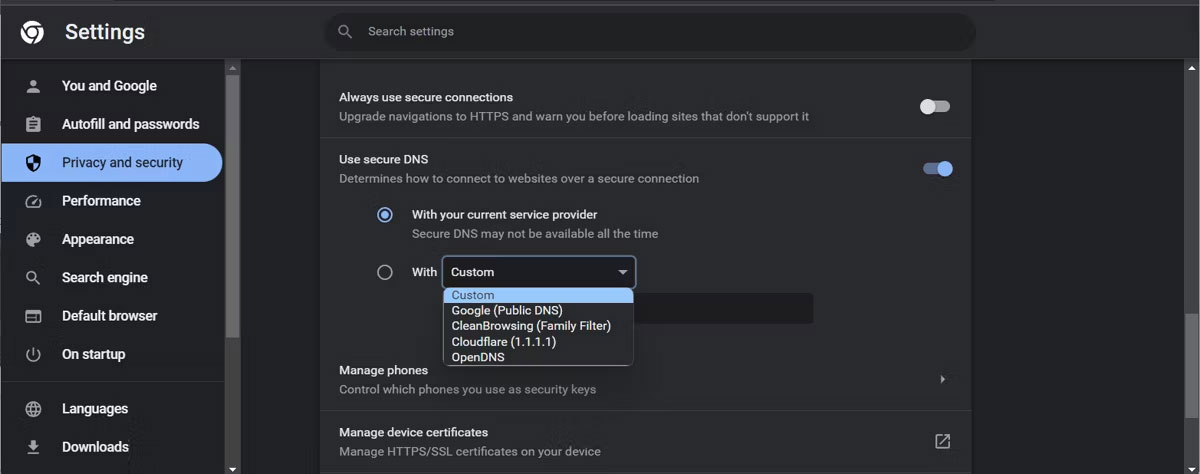This screenshot has height=474, width=1200.
Task: Click the Search settings input field
Action: pos(650,32)
